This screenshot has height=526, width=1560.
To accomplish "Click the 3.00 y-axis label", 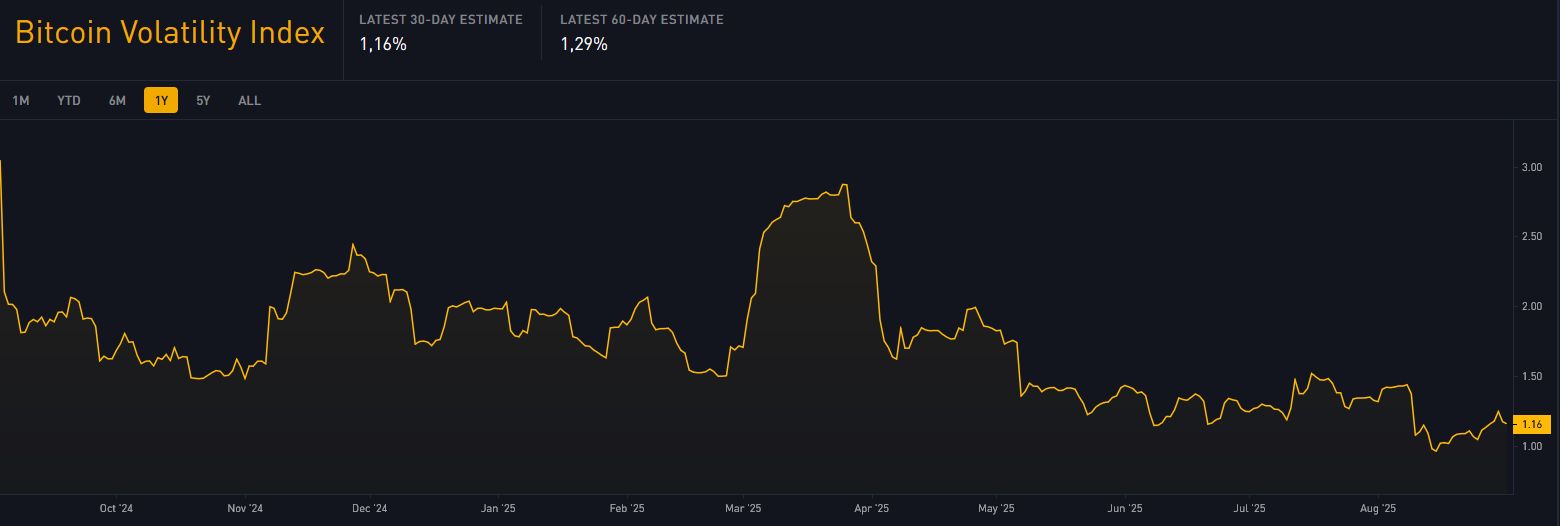I will pyautogui.click(x=1532, y=167).
